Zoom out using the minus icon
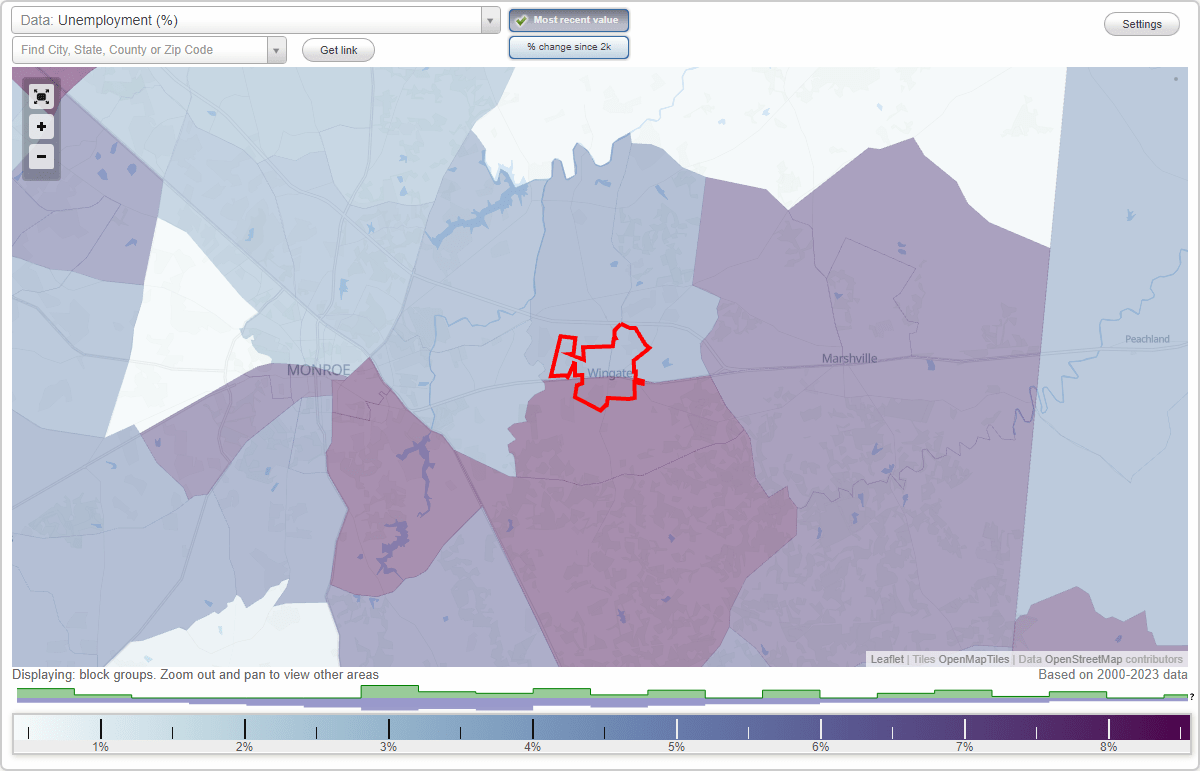This screenshot has width=1200, height=771. click(x=41, y=157)
